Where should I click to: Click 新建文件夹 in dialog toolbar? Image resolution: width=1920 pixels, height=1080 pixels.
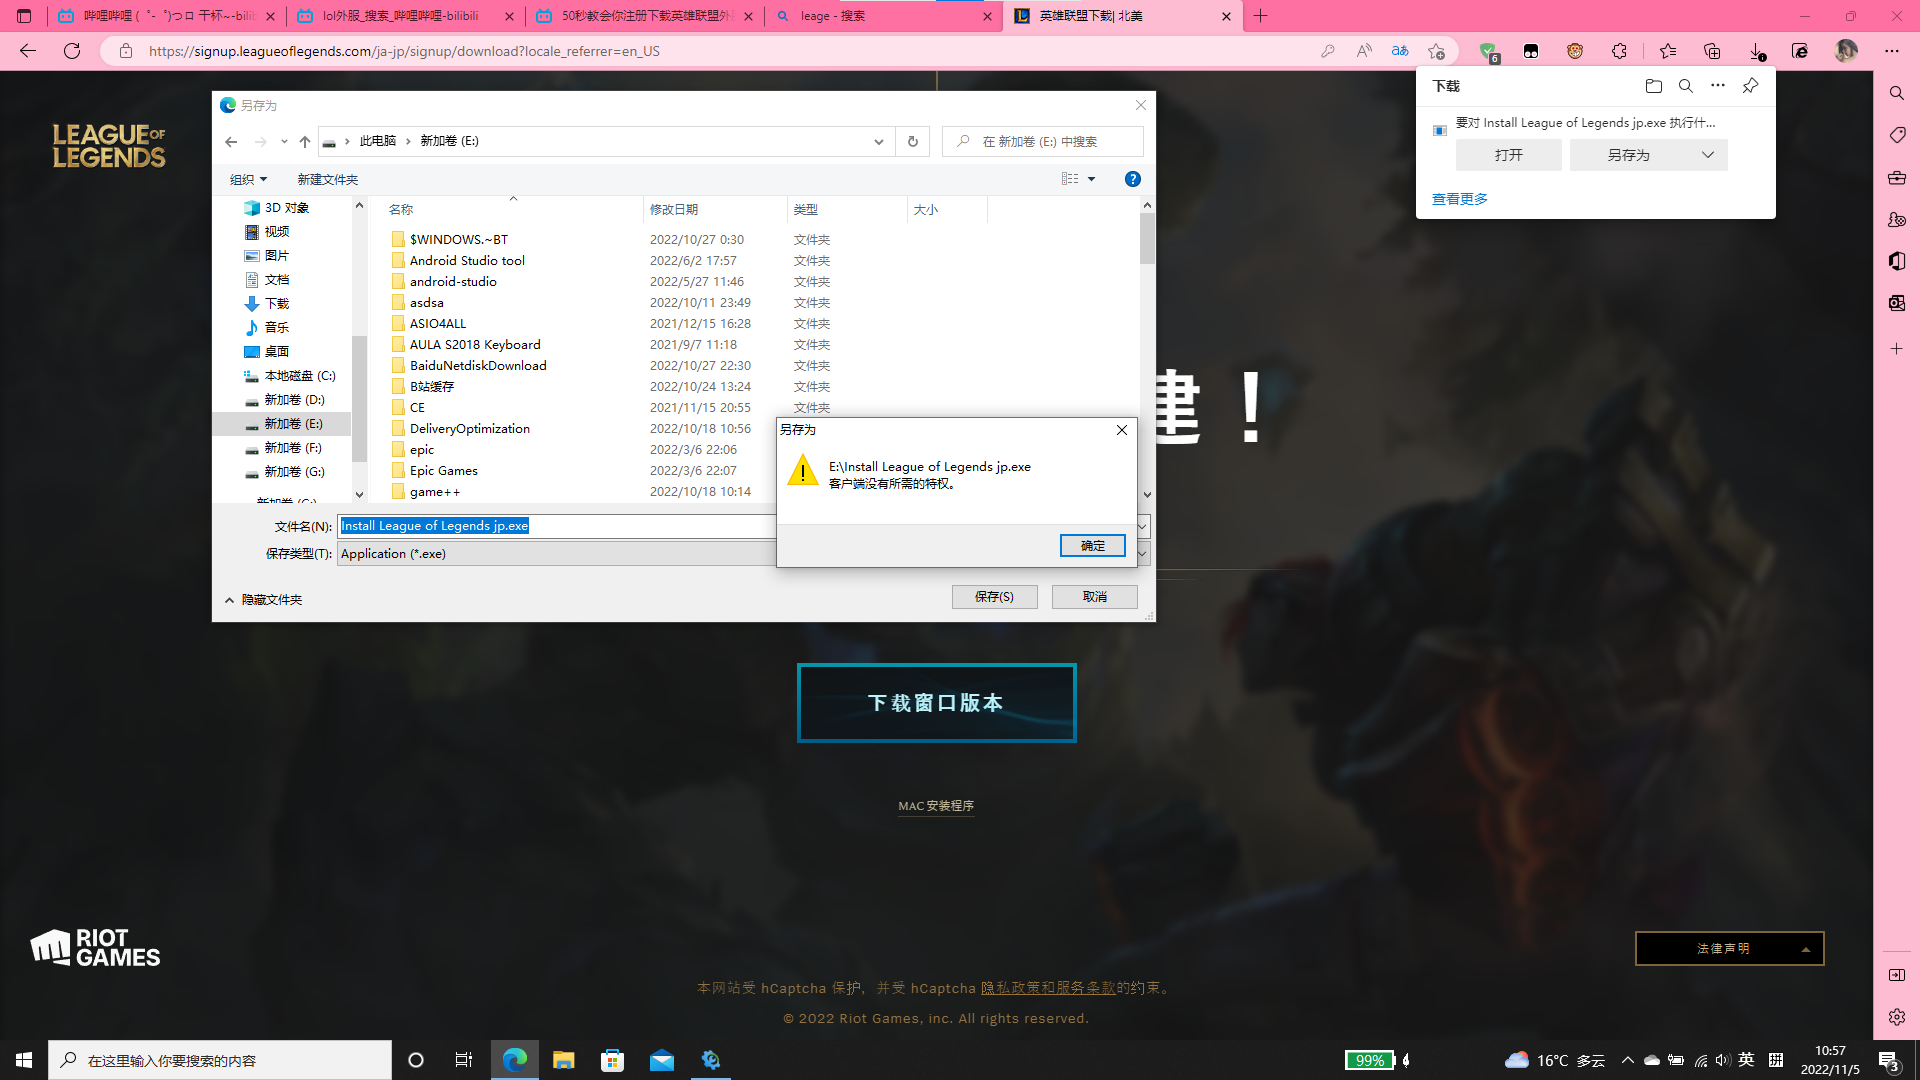327,179
